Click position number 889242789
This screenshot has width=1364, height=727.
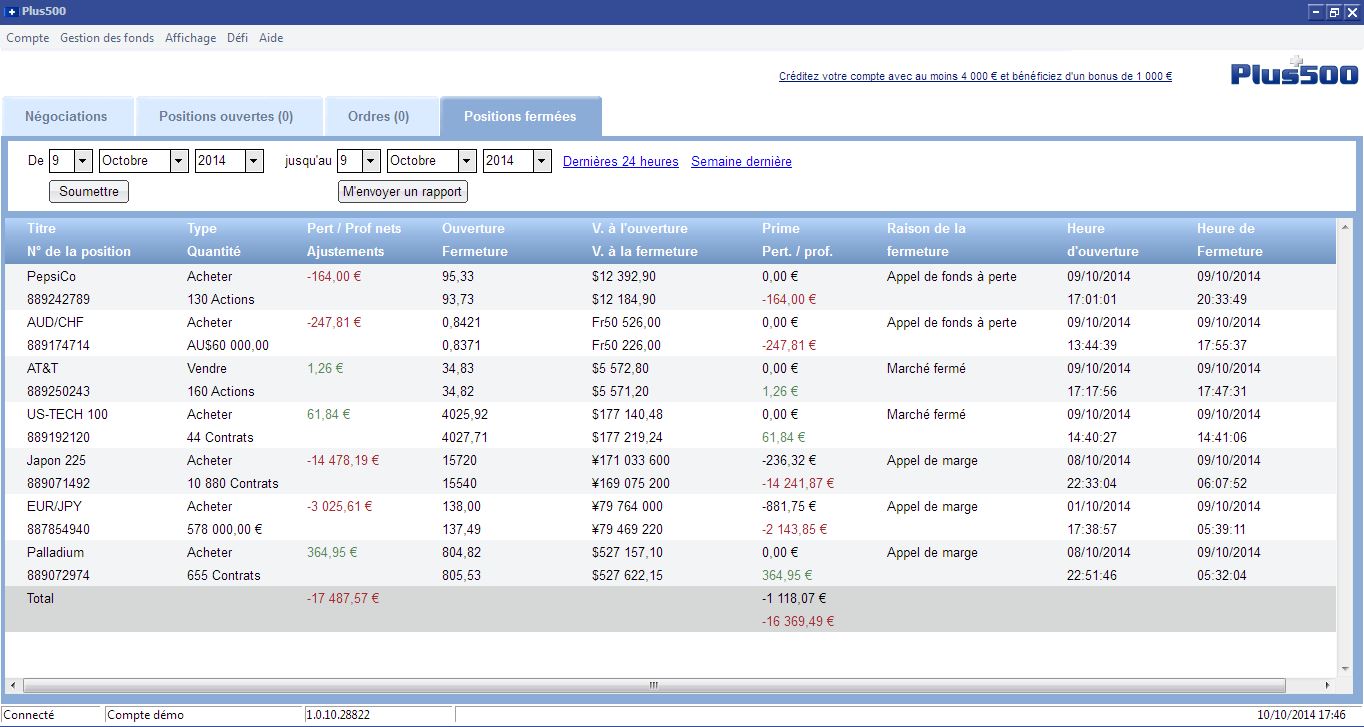(x=58, y=299)
